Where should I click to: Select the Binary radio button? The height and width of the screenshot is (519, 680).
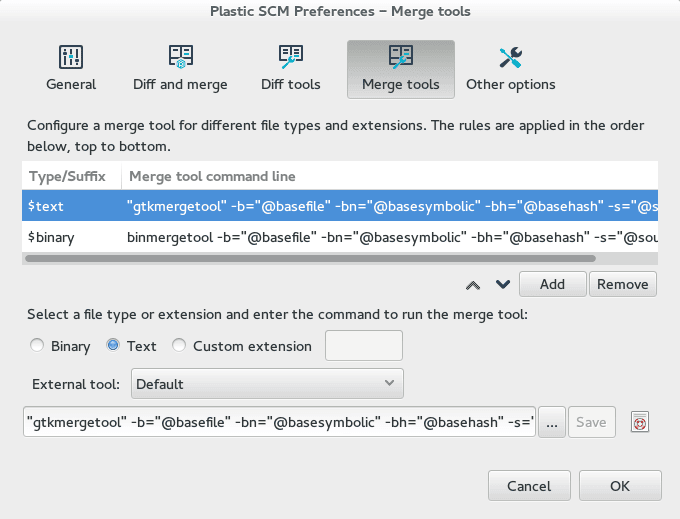(37, 346)
